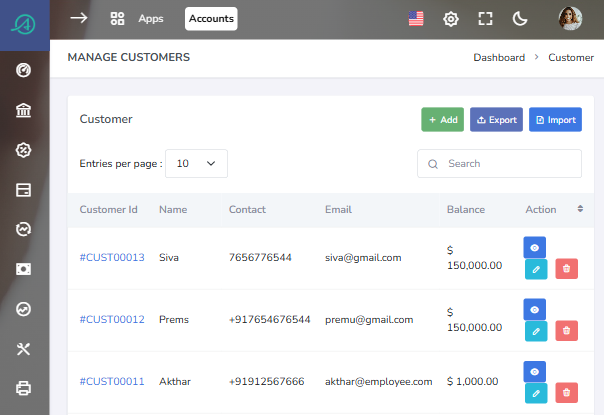The width and height of the screenshot is (604, 415).
Task: Open the bank building icon in sidebar
Action: pyautogui.click(x=24, y=110)
